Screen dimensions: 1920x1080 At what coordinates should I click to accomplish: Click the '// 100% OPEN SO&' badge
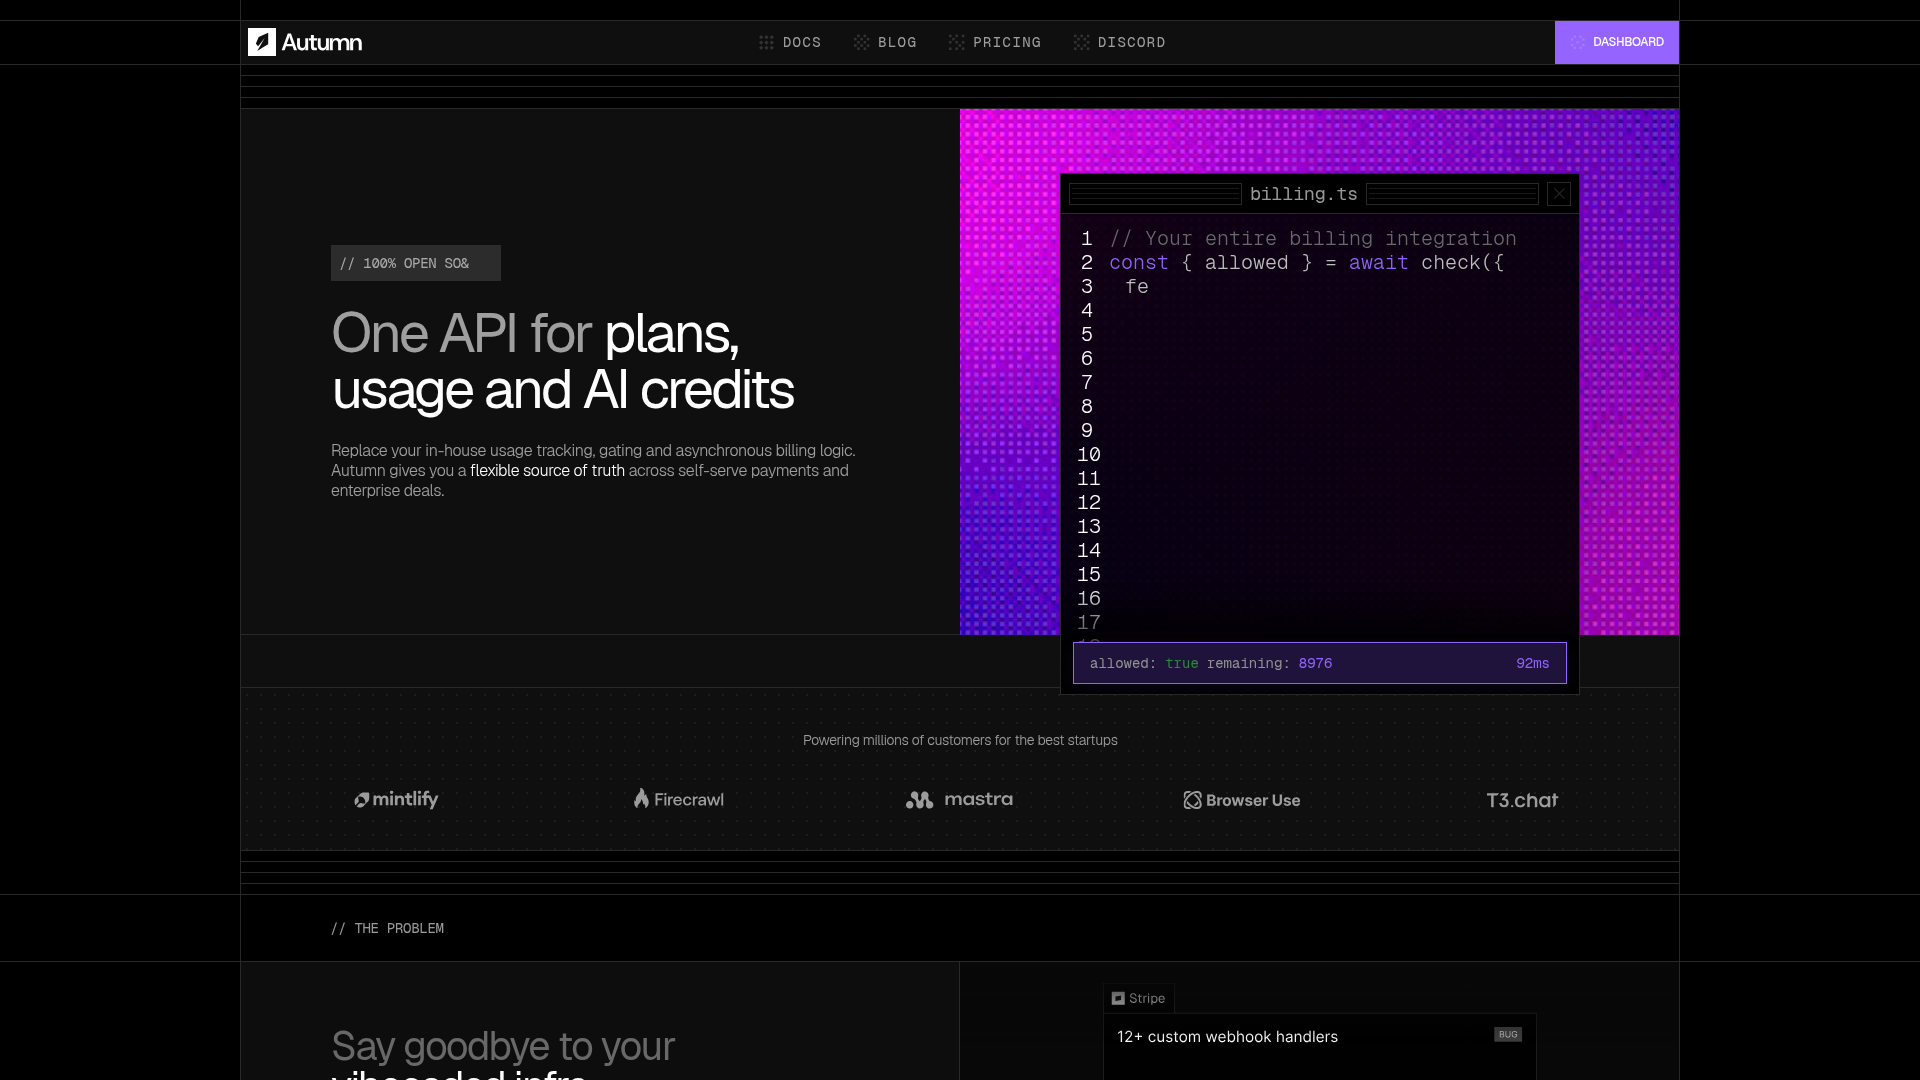pos(416,263)
